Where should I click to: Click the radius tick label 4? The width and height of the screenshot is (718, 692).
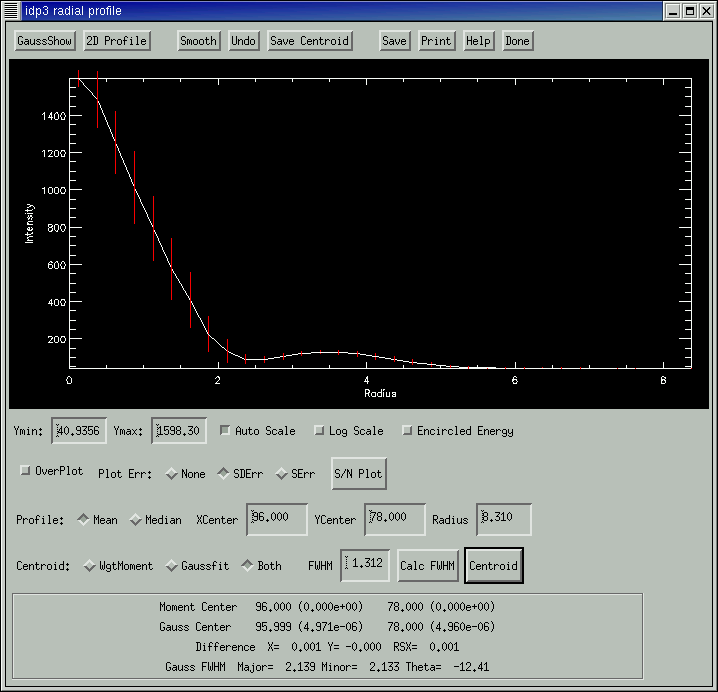click(x=366, y=380)
